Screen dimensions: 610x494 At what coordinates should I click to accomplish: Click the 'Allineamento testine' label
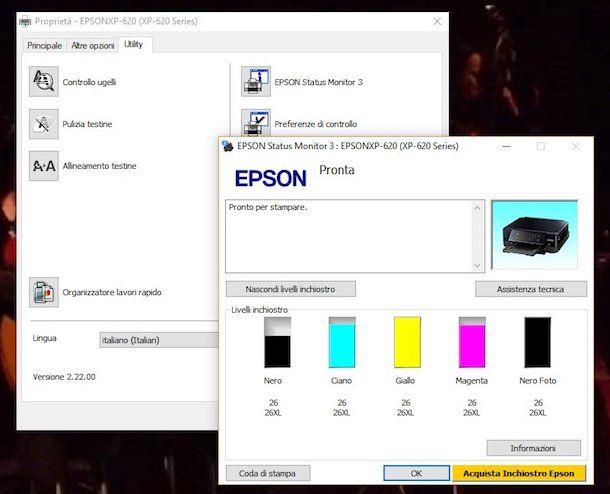[100, 166]
